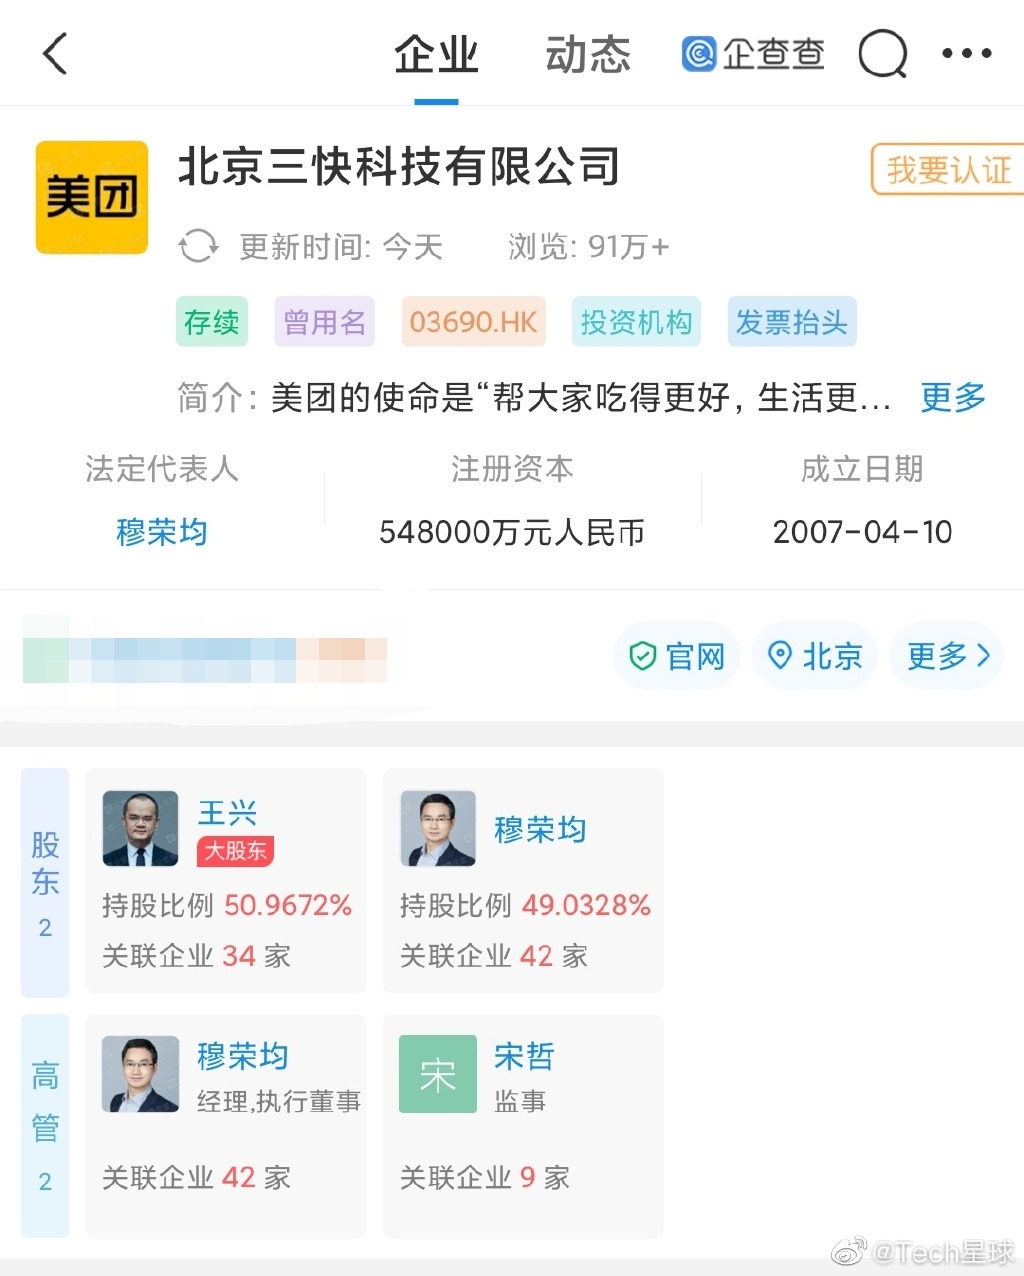1024x1276 pixels.
Task: Tap the back arrow icon
Action: 56,54
